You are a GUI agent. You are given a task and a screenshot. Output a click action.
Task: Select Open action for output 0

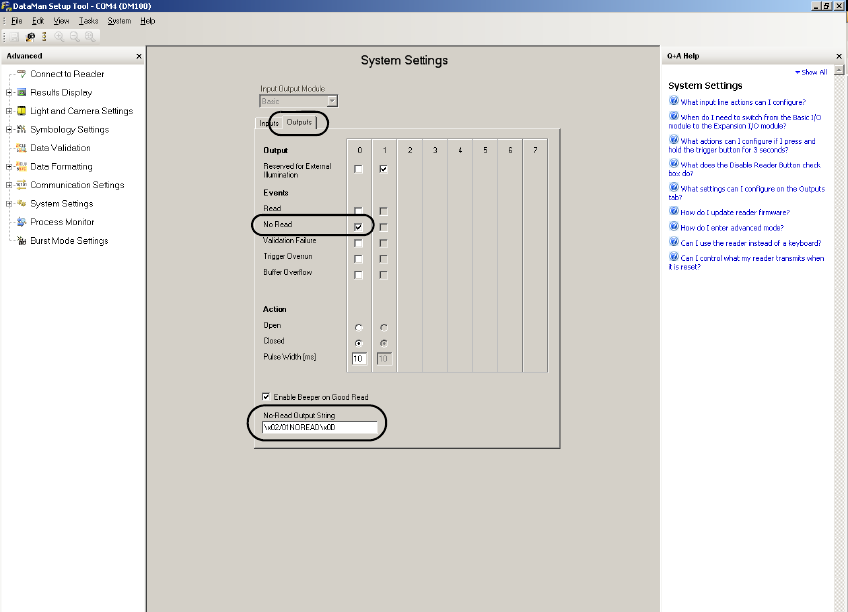(359, 328)
